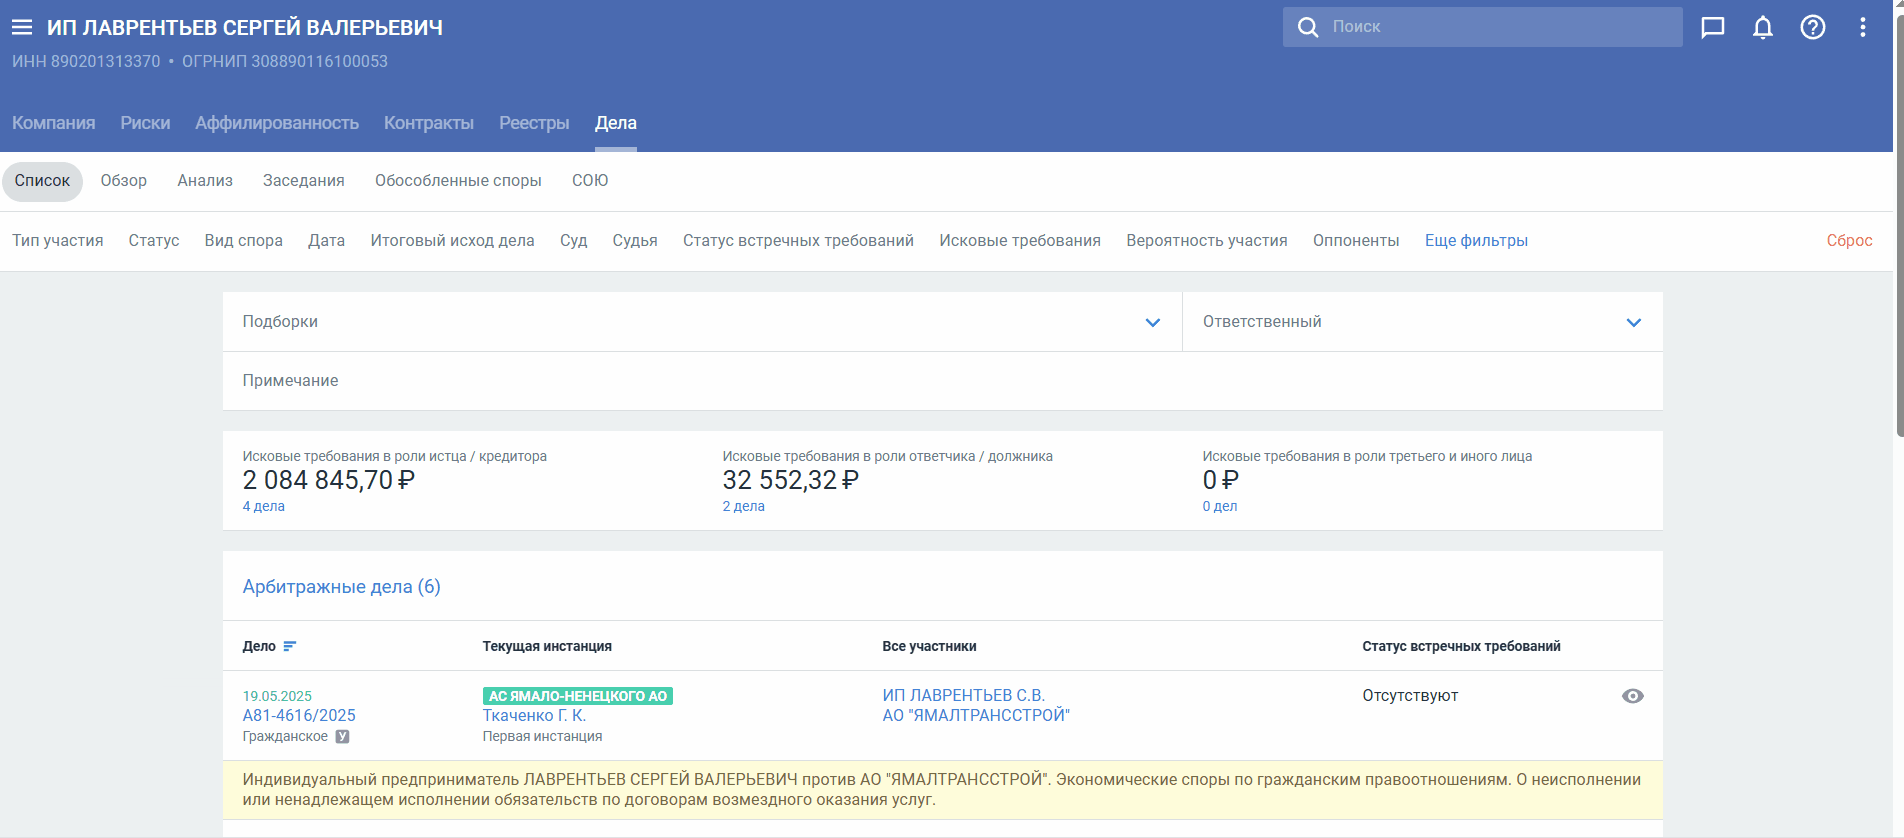Switch to the Аффилированность tab
Image resolution: width=1904 pixels, height=838 pixels.
tap(277, 123)
